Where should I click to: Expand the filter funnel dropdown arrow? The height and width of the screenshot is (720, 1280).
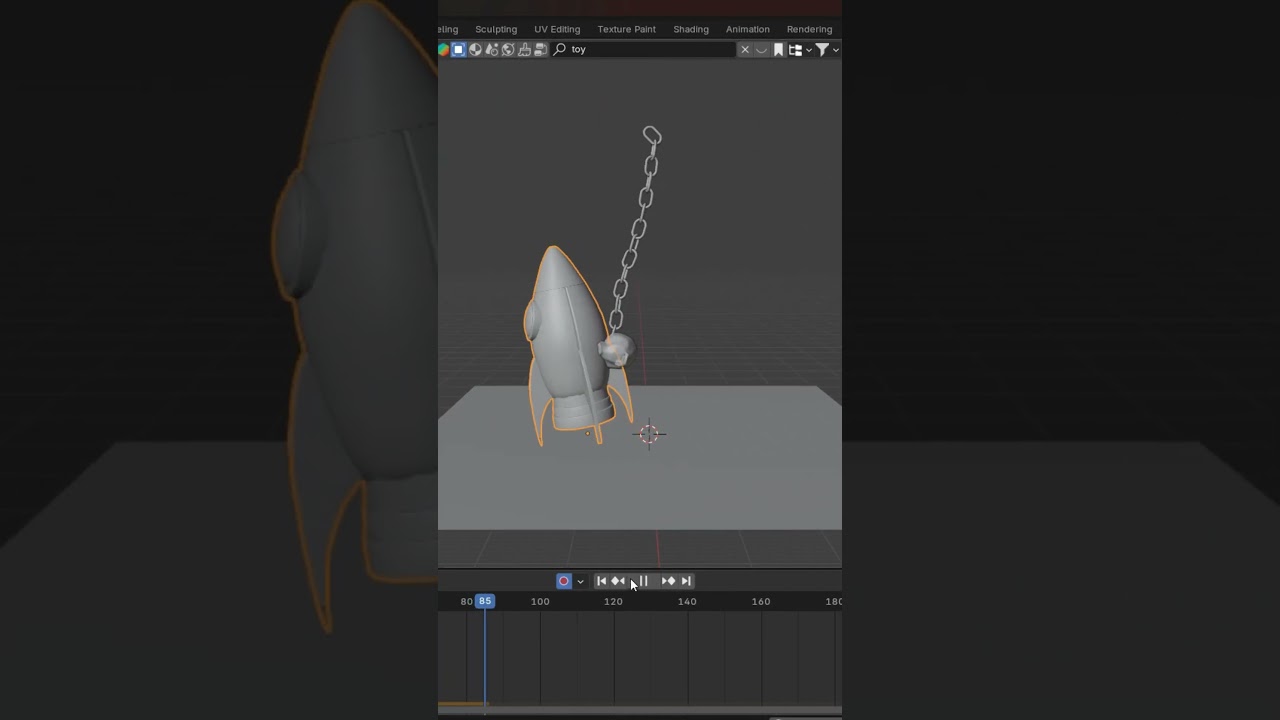tap(836, 50)
